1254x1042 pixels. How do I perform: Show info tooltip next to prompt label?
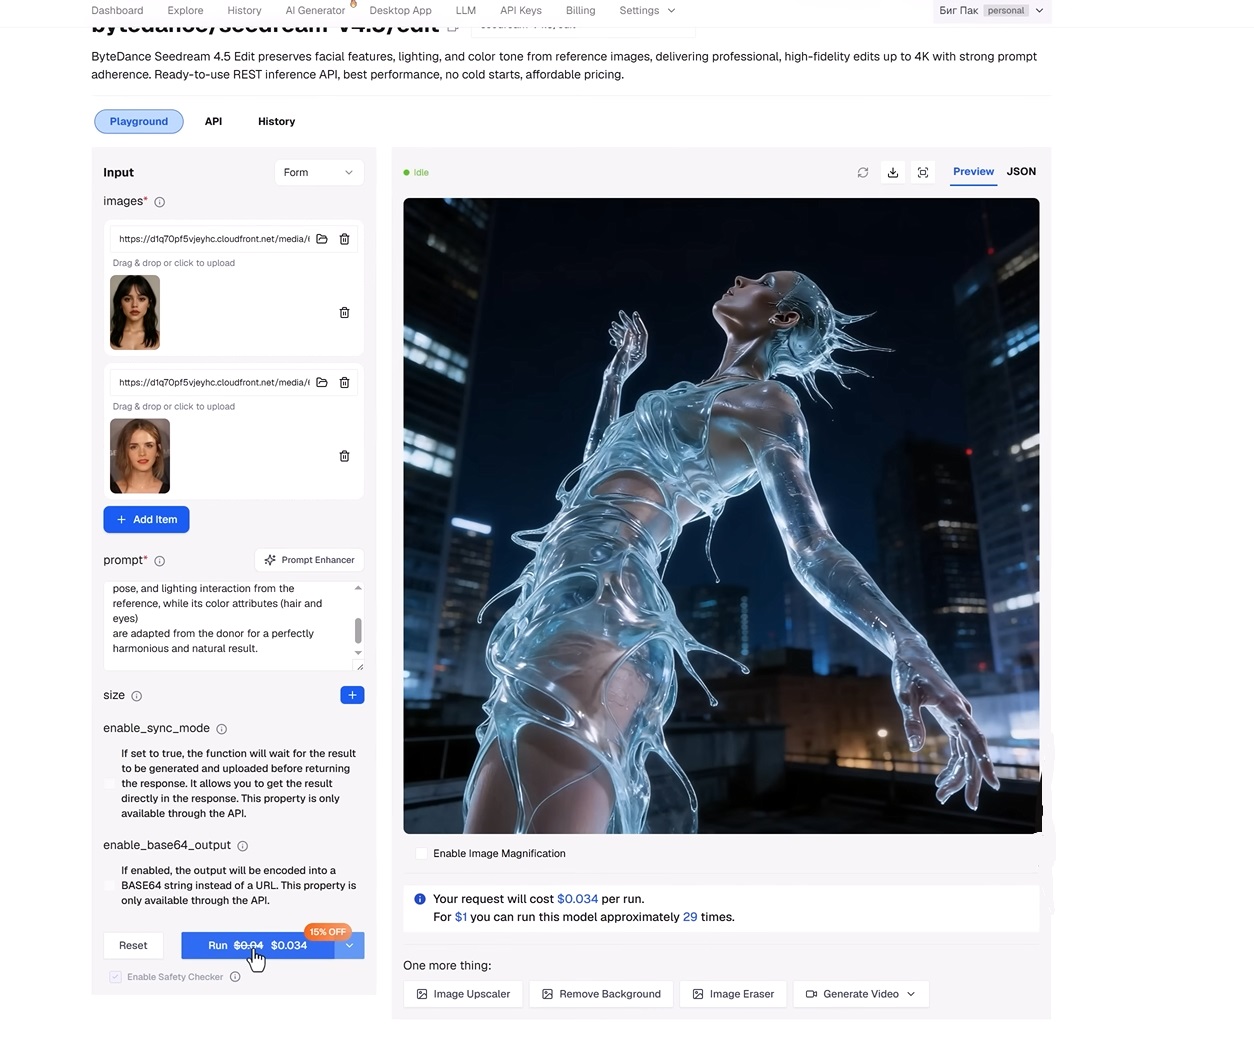click(x=160, y=561)
